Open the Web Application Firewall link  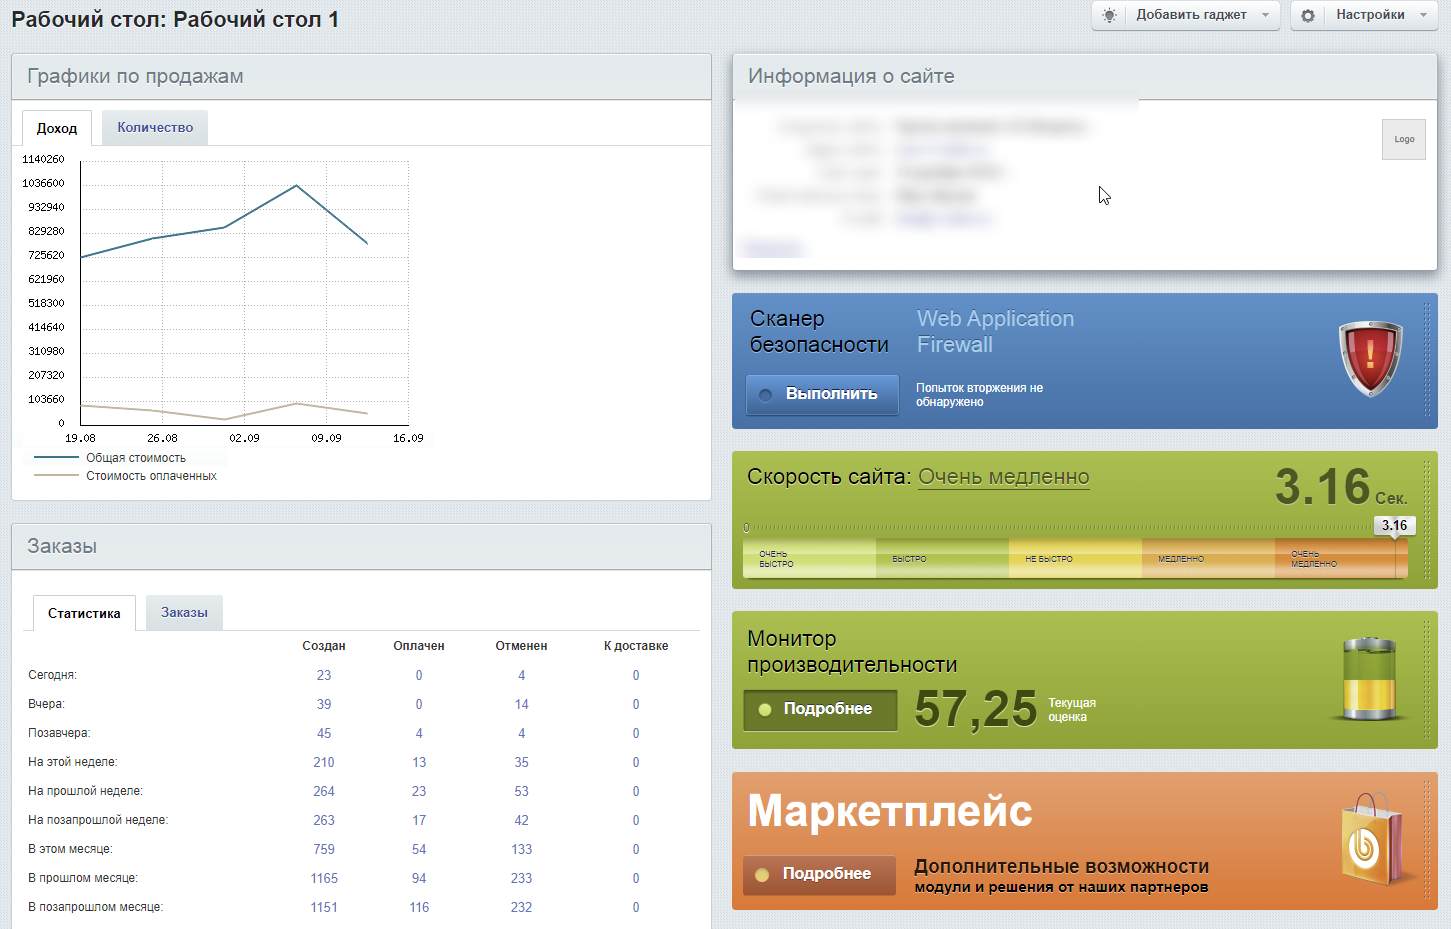[995, 331]
